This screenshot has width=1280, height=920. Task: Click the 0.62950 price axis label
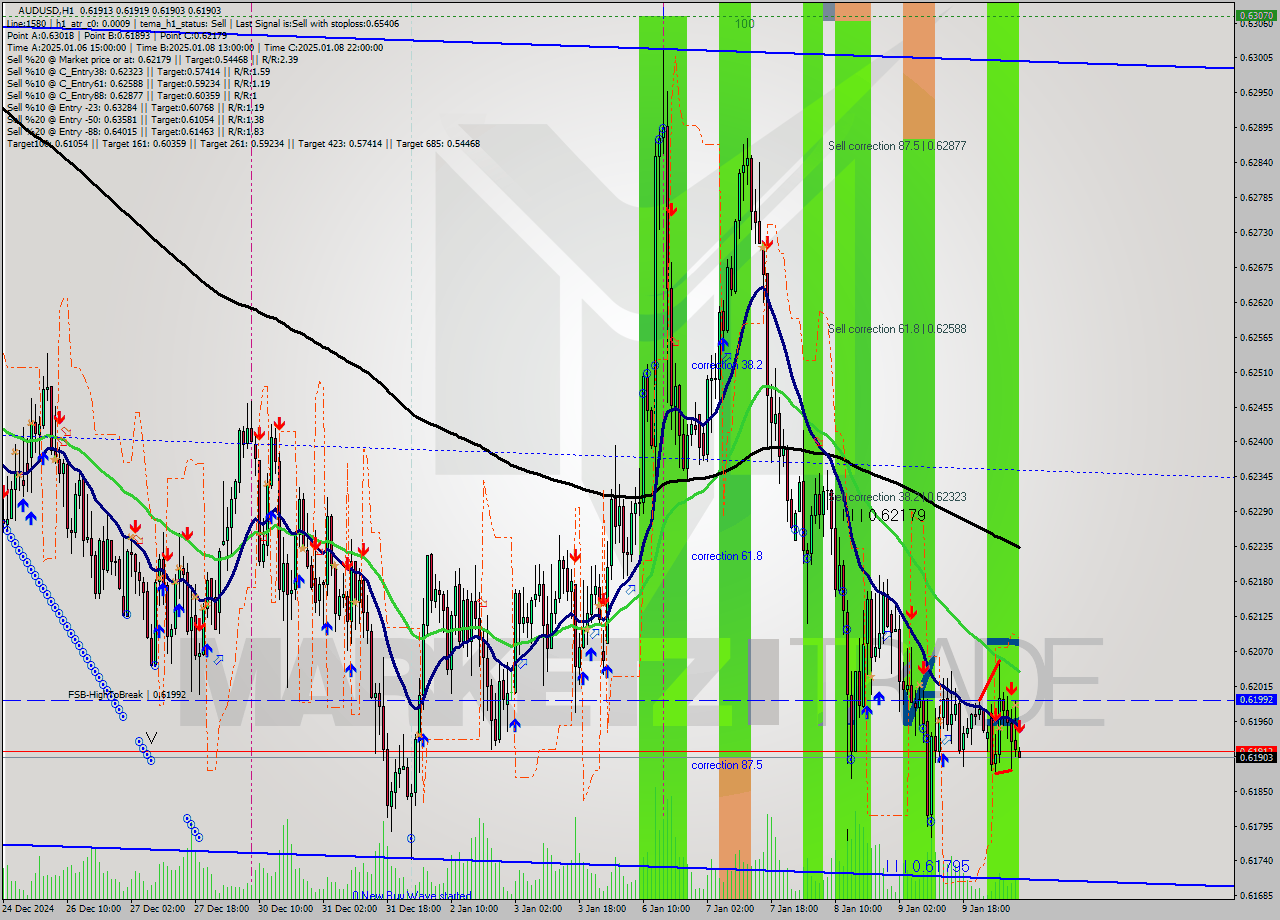click(x=1256, y=93)
